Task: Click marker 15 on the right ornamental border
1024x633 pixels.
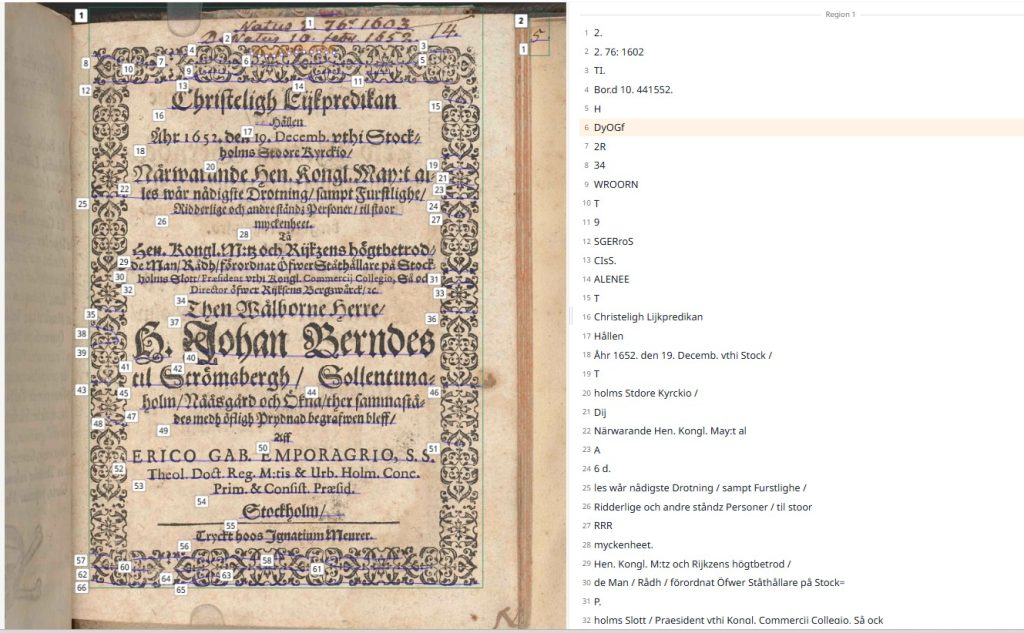Action: [434, 106]
